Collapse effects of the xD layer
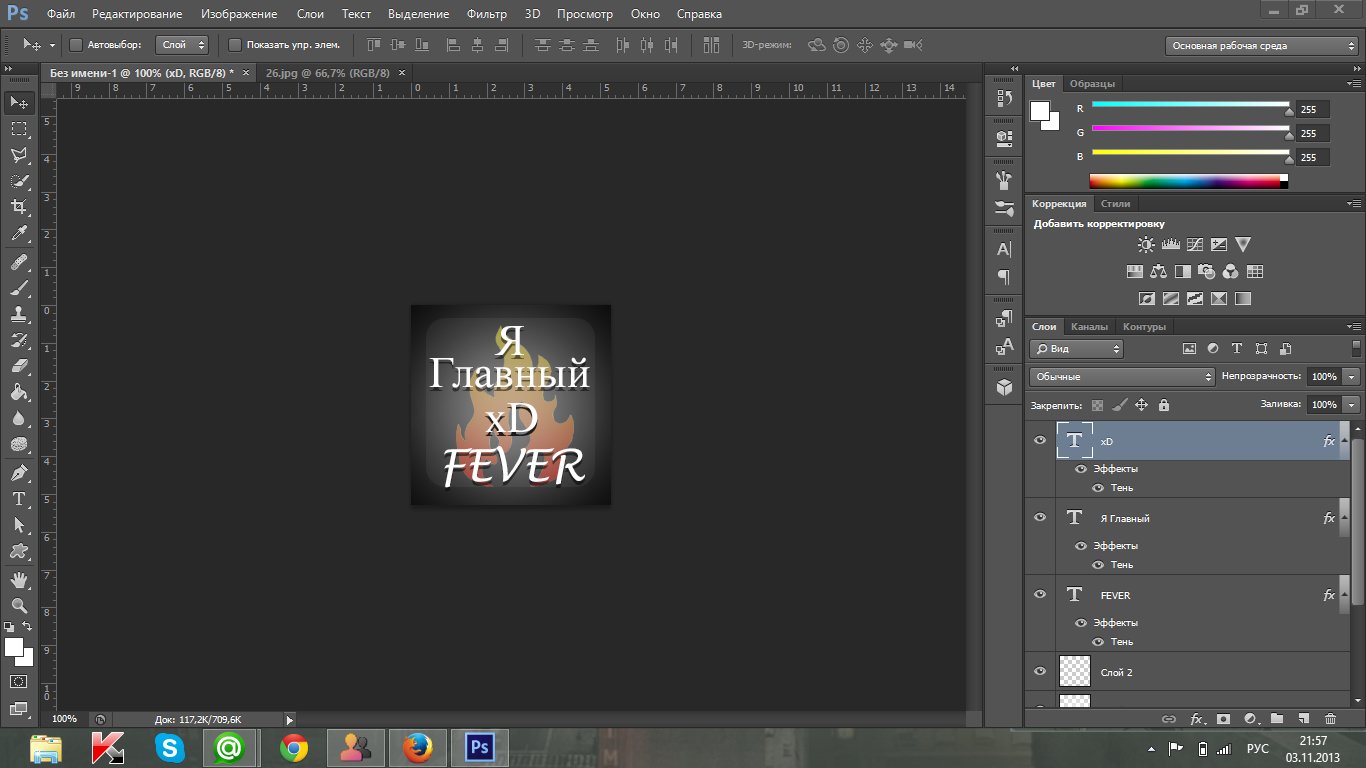 point(1343,440)
